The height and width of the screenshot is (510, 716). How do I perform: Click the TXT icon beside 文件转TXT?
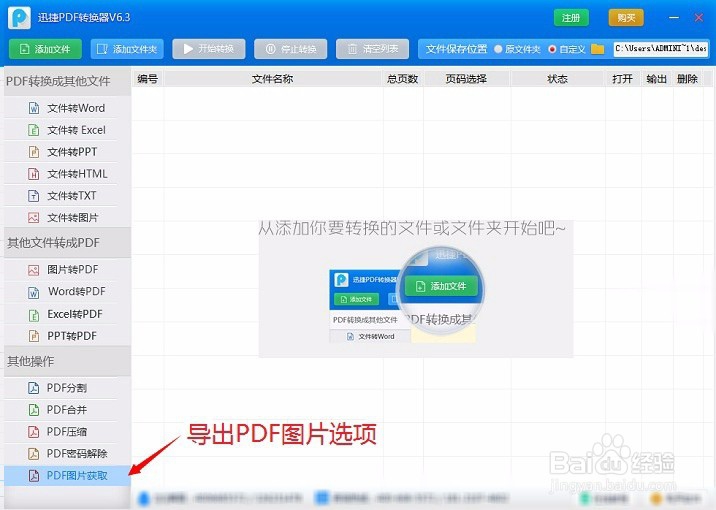pos(34,195)
